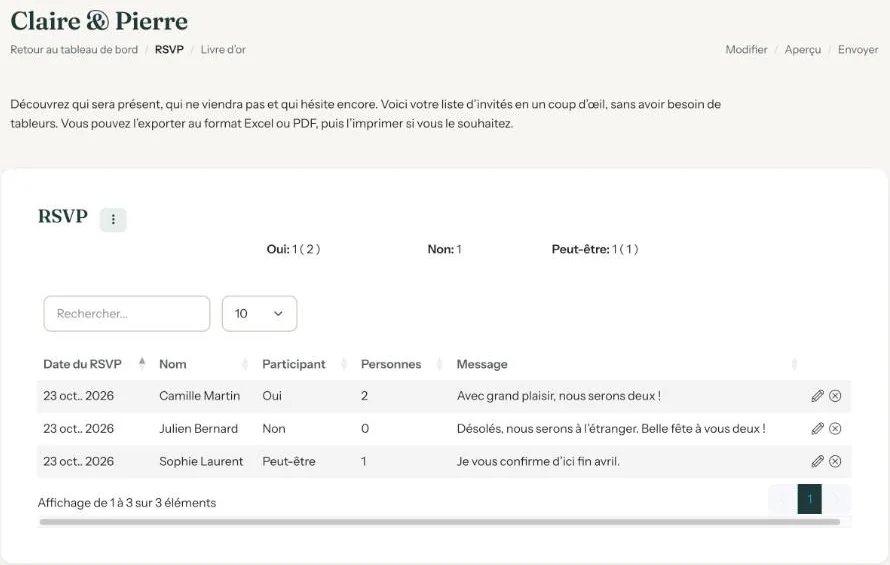Select pagination page 1 button
Screen dimensions: 890x565
809,499
